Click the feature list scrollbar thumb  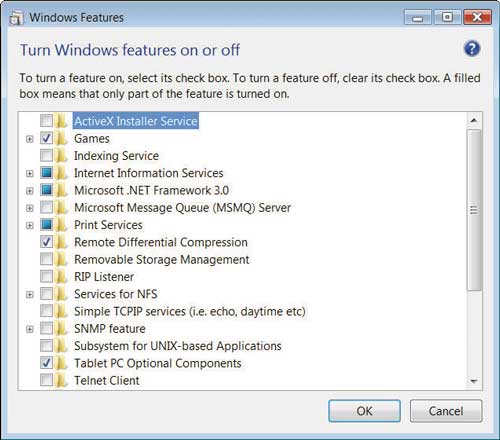point(474,210)
